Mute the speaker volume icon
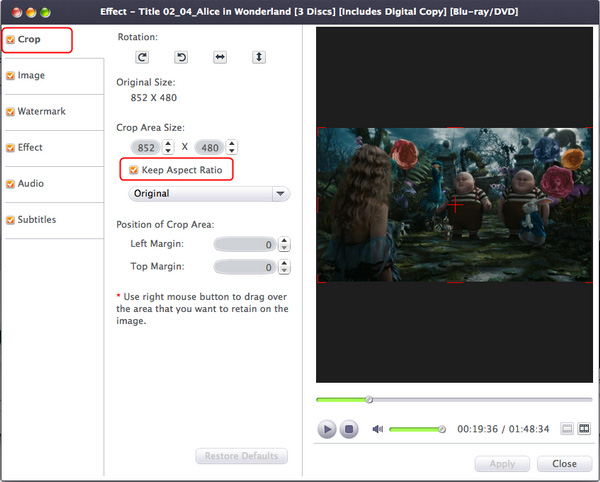This screenshot has width=600, height=482. [x=378, y=429]
